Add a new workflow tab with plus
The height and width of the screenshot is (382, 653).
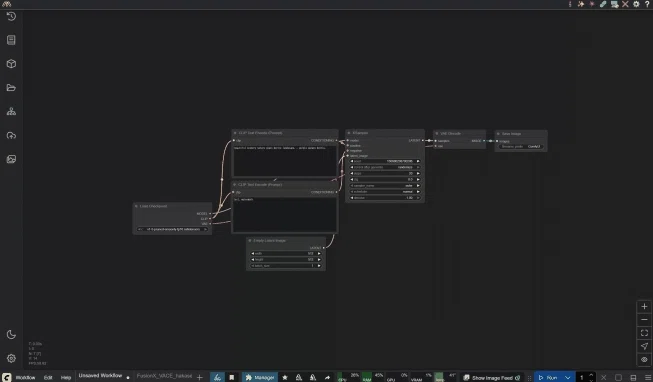pos(200,377)
